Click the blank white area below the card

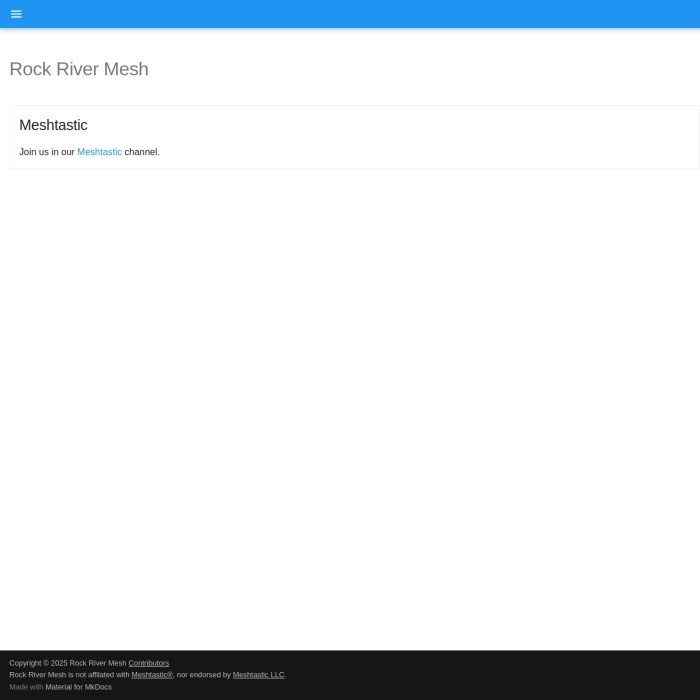pyautogui.click(x=350, y=400)
